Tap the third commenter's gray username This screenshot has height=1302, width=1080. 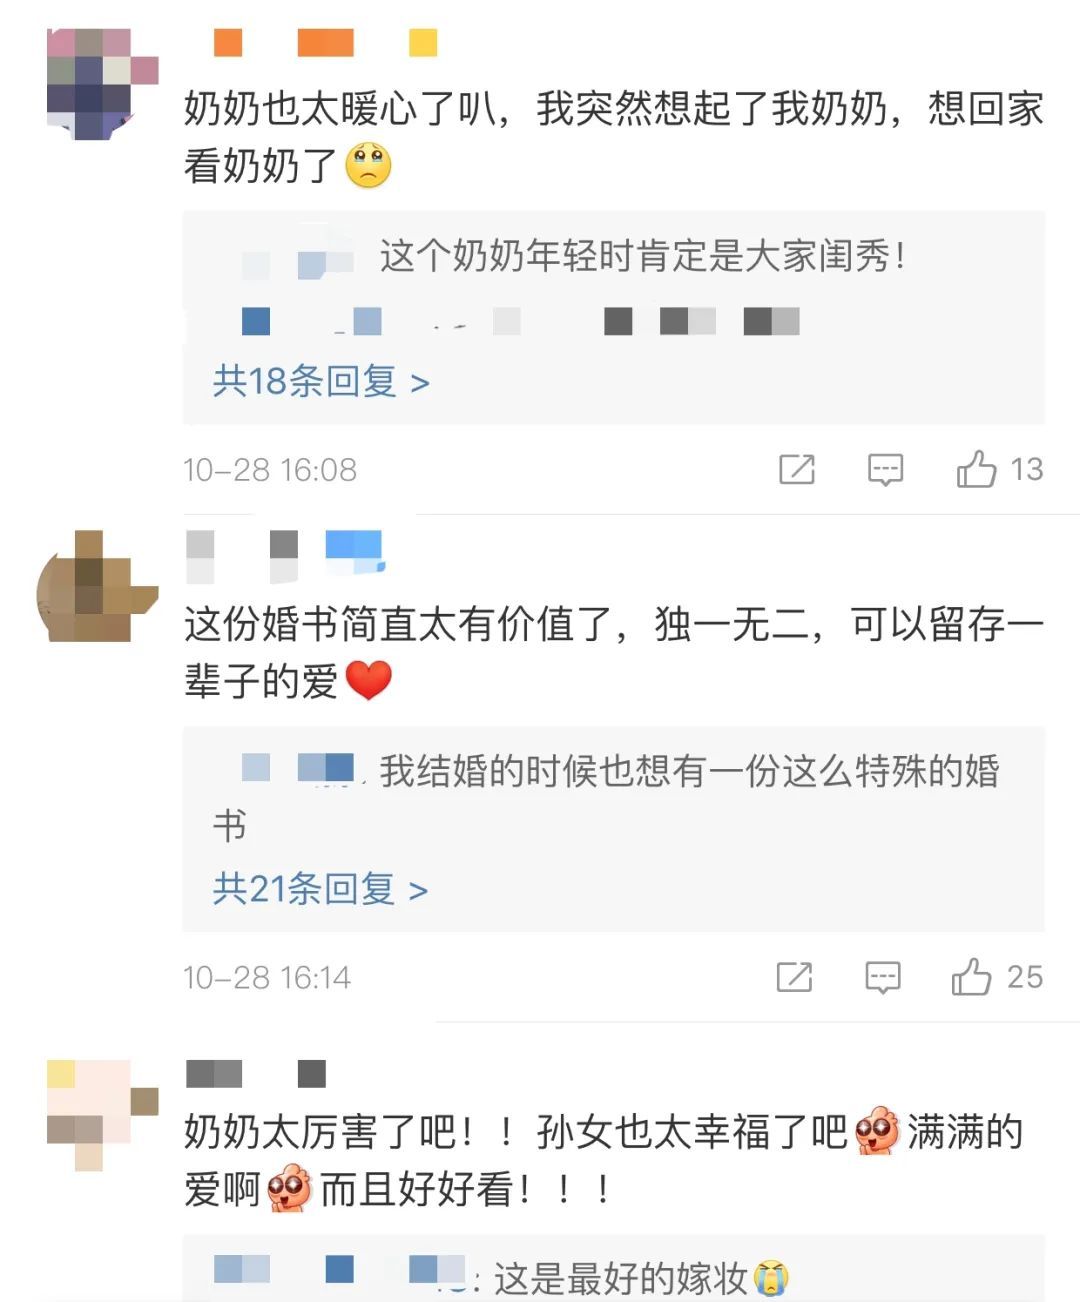tap(256, 1074)
